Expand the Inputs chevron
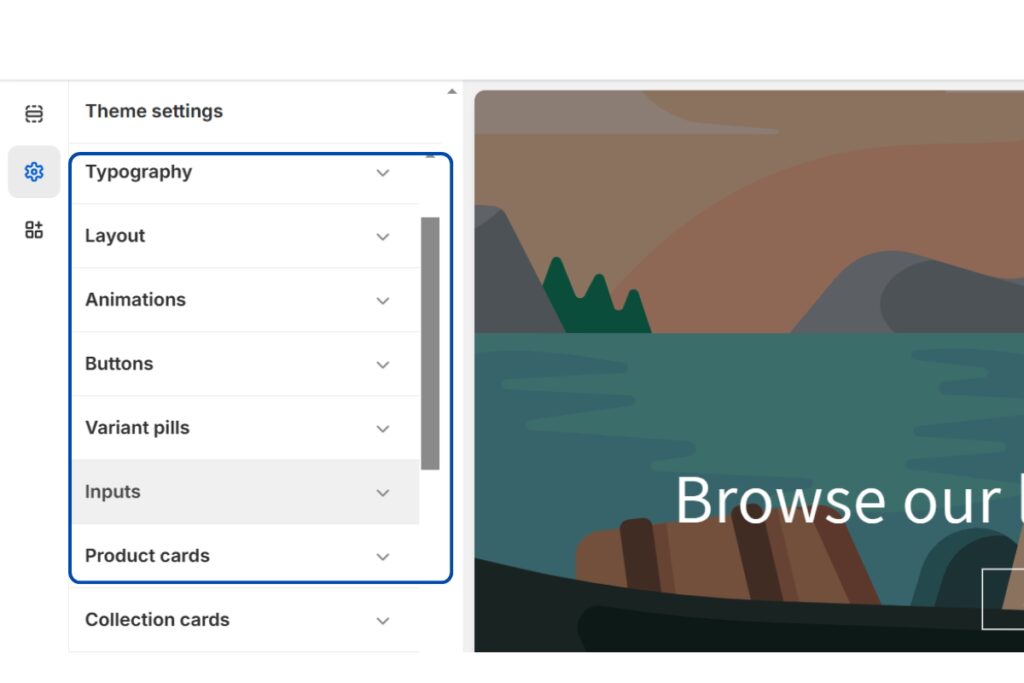The width and height of the screenshot is (1024, 683). (x=383, y=492)
